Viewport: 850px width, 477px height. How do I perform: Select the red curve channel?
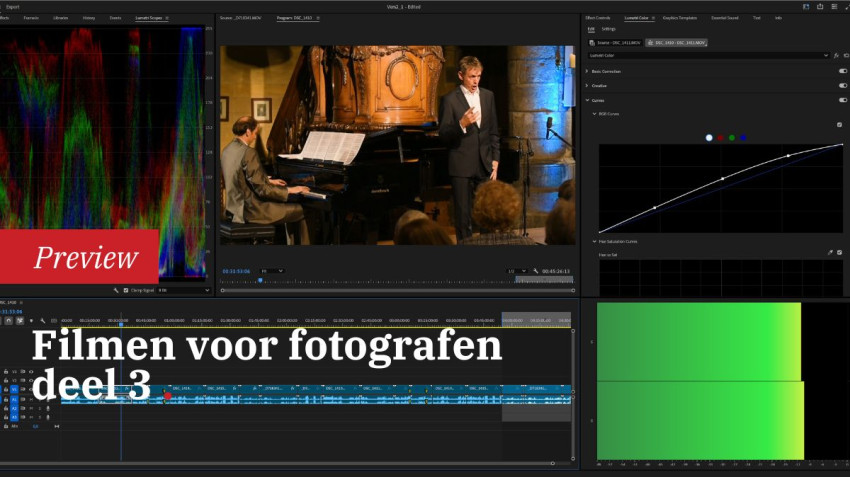coord(720,138)
